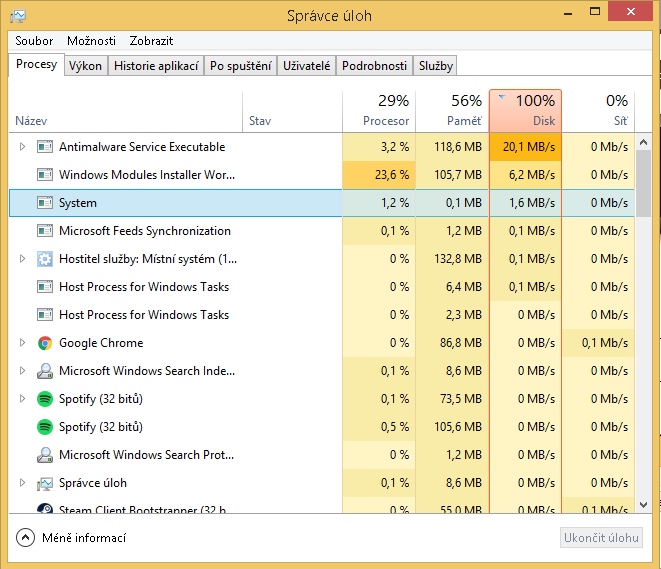Sort by the Disk column header
The image size is (661, 569).
point(525,111)
